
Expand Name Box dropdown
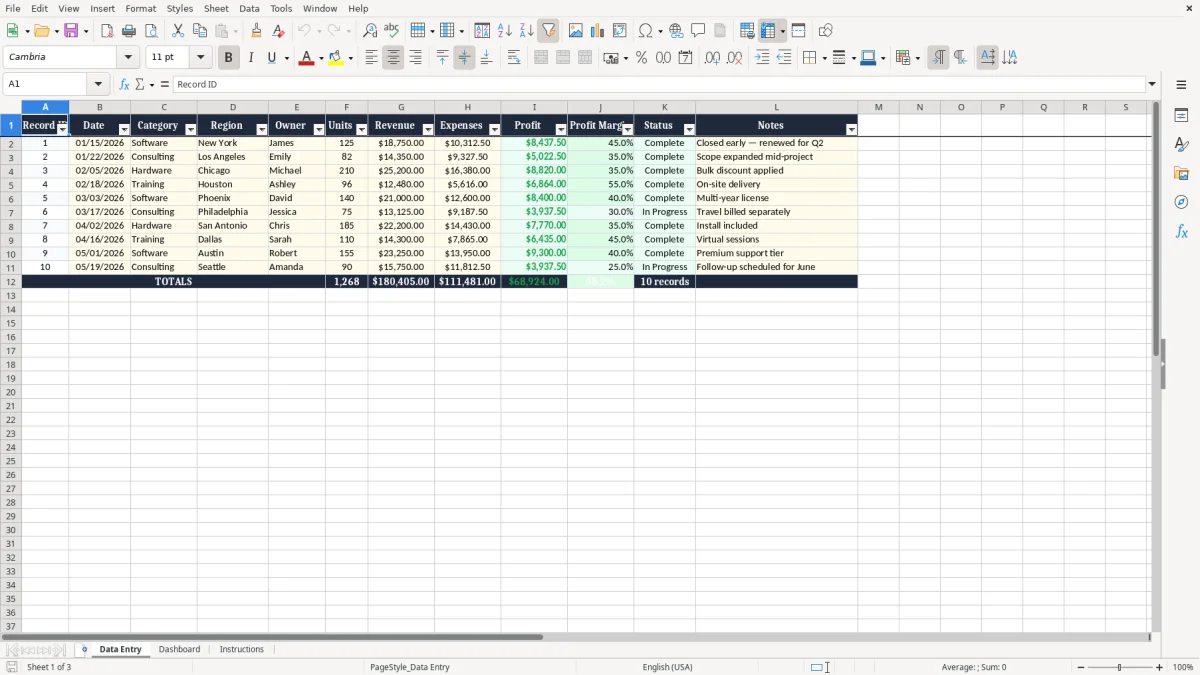(98, 84)
